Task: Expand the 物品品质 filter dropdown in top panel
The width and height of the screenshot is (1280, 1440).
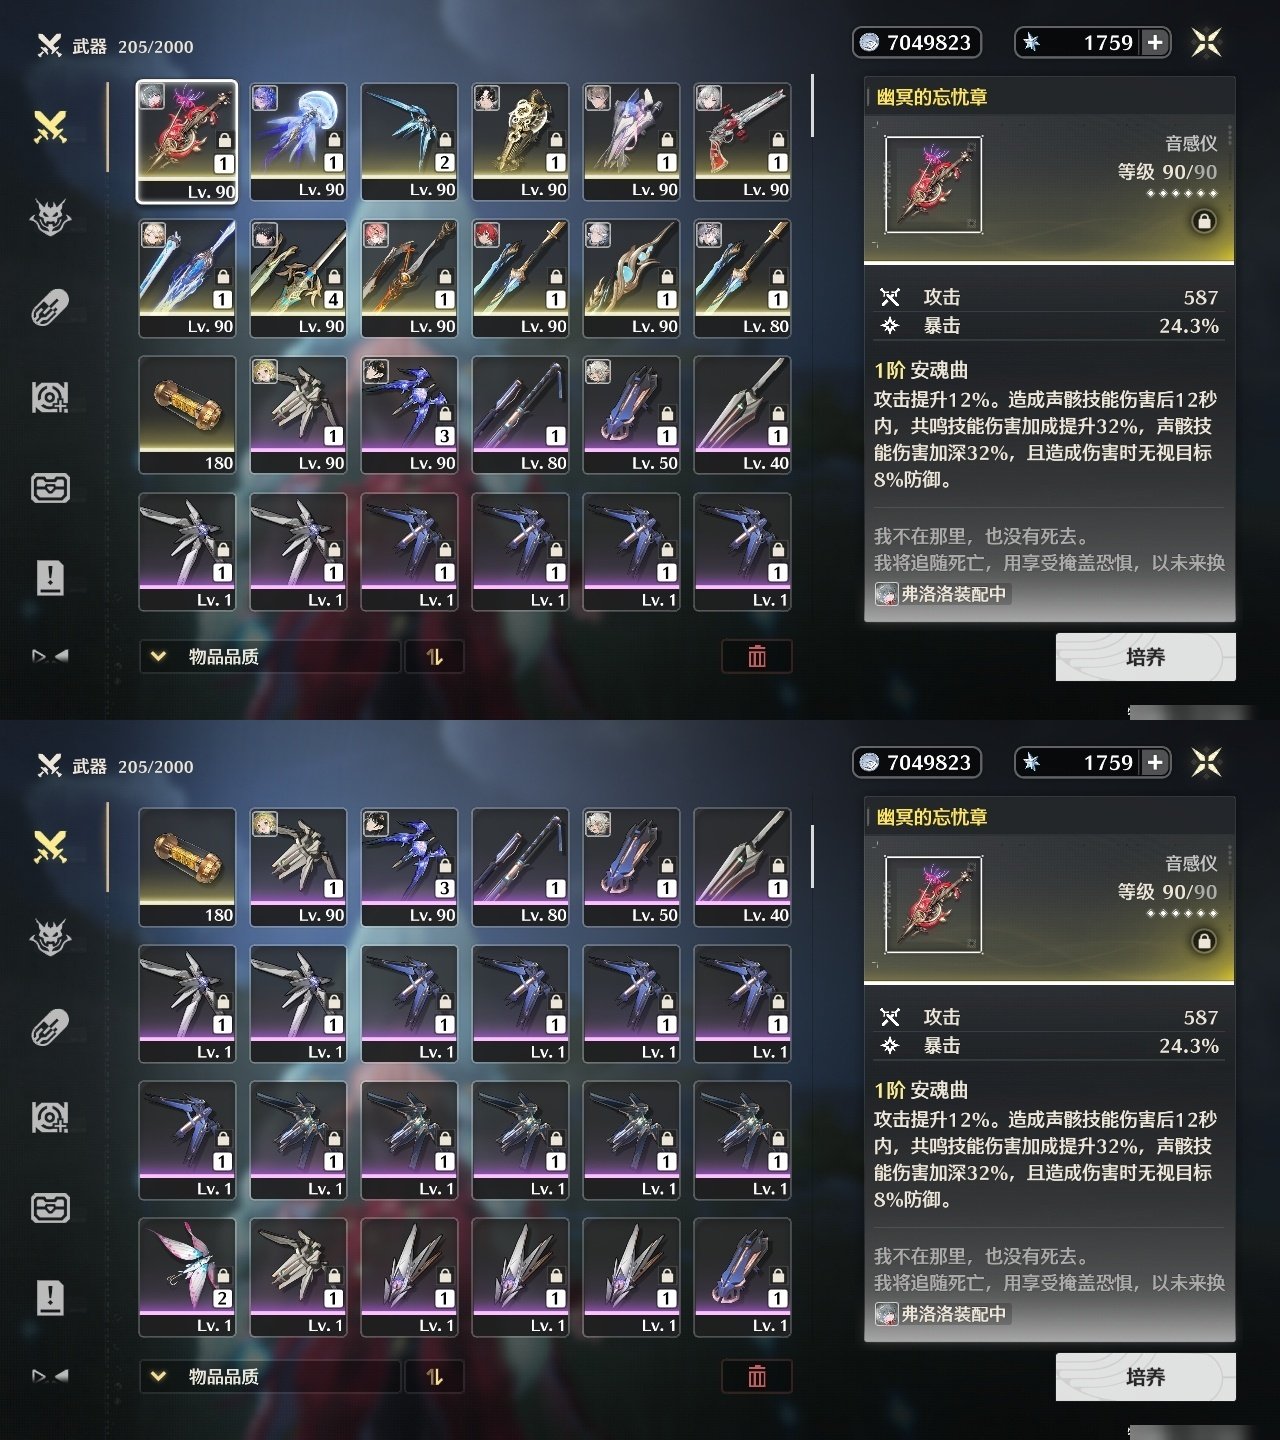Action: point(270,656)
